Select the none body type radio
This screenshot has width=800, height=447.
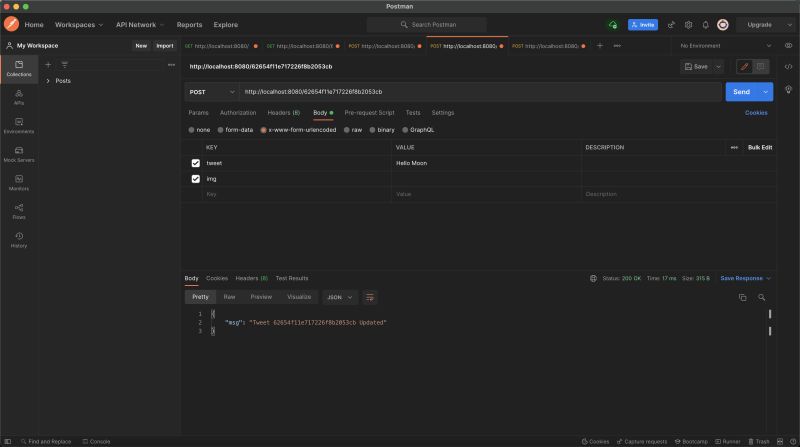(191, 130)
